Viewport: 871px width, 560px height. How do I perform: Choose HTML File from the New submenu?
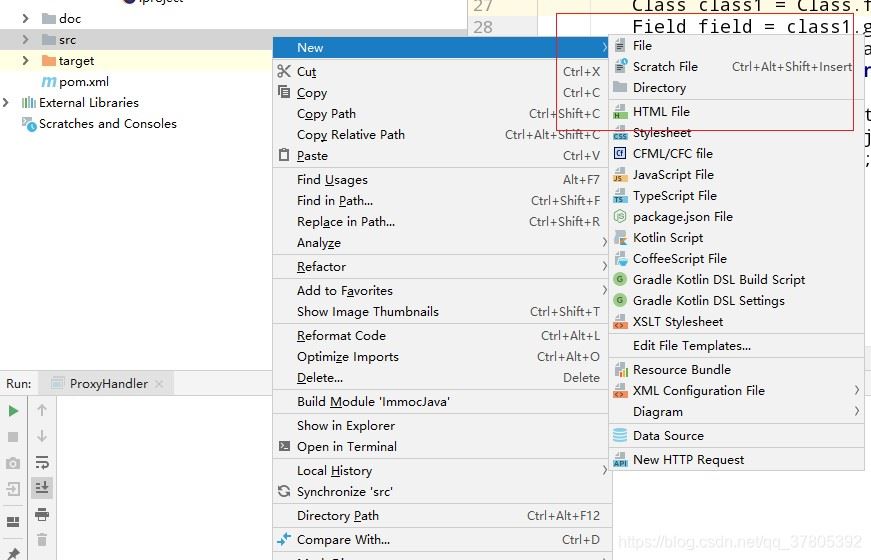[x=661, y=112]
